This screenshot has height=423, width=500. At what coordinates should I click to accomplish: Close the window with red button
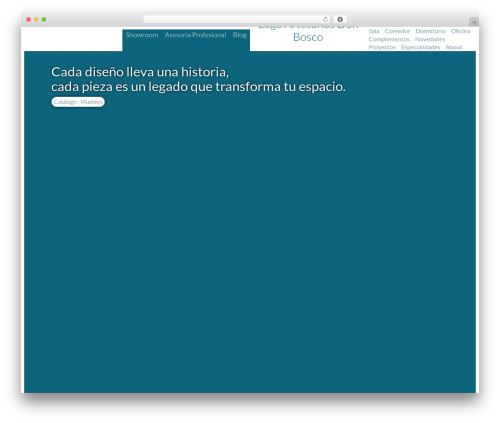(x=29, y=19)
